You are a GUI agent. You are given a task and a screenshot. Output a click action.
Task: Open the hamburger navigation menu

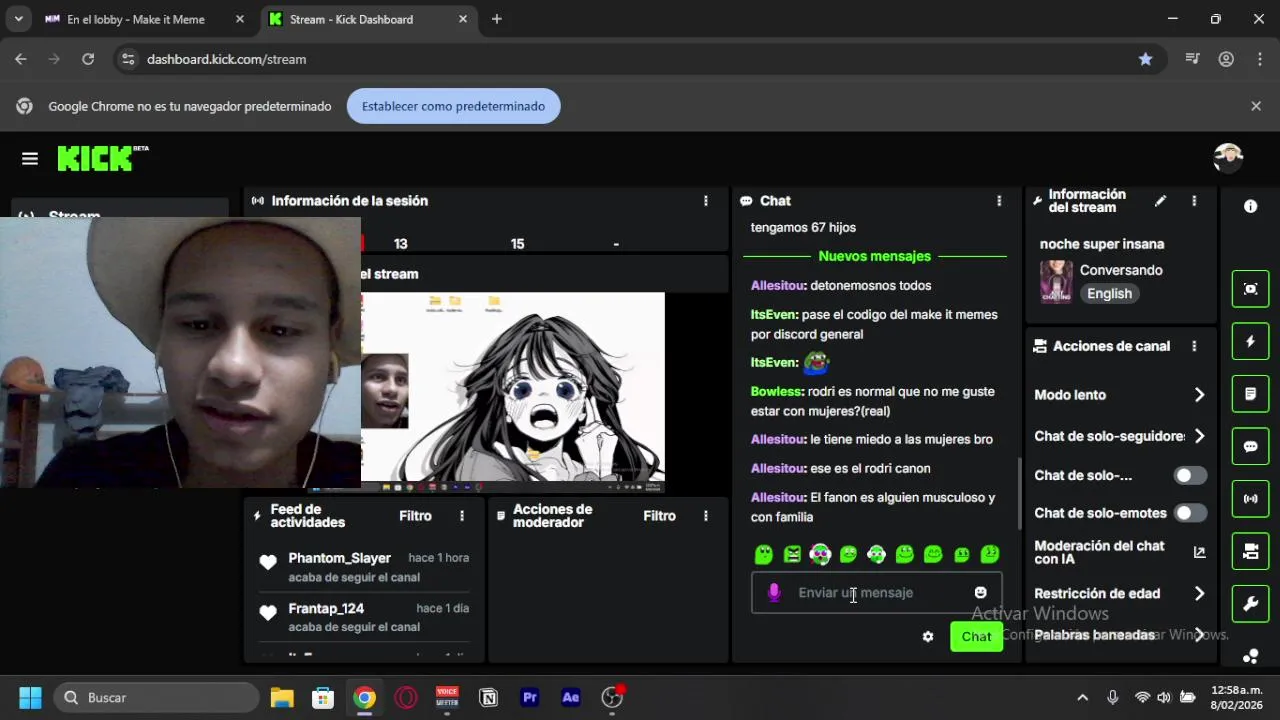[x=30, y=159]
